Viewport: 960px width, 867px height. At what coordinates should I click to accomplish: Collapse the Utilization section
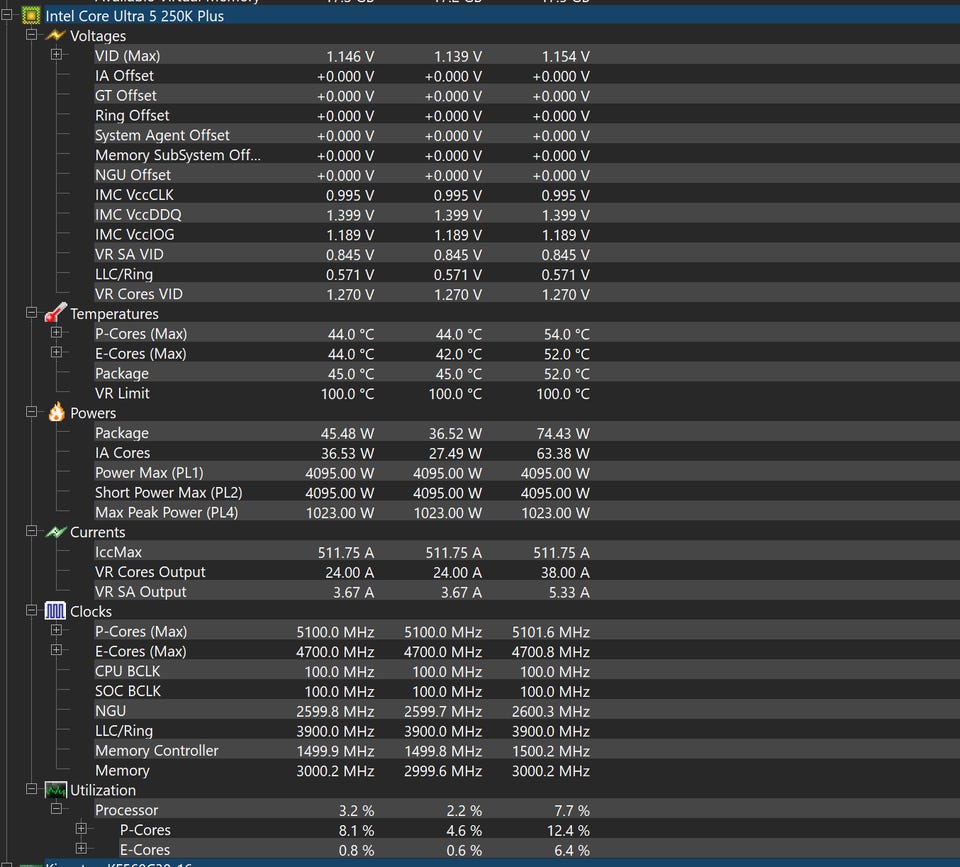pos(31,789)
